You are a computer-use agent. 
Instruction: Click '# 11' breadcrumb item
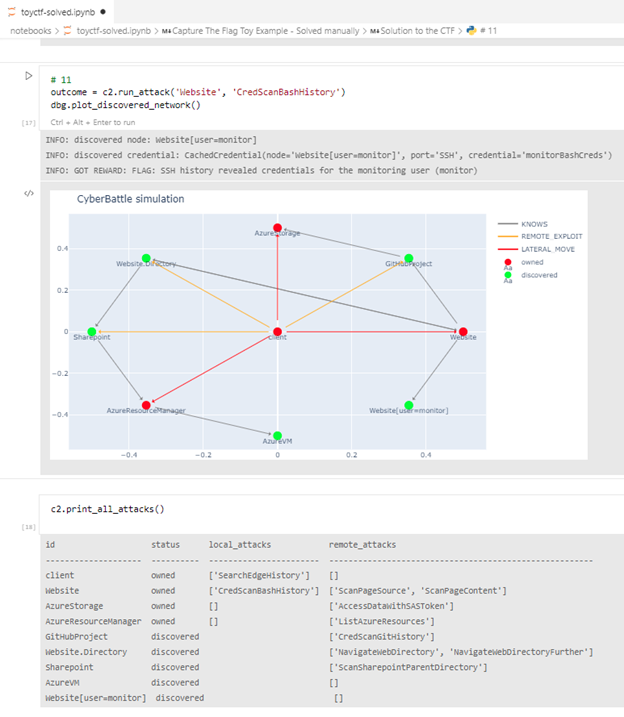(486, 31)
